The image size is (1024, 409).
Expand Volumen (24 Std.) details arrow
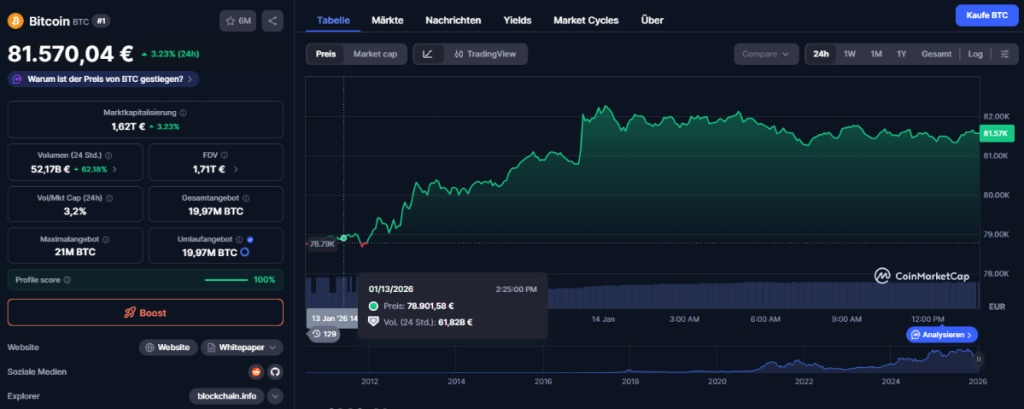pyautogui.click(x=116, y=169)
